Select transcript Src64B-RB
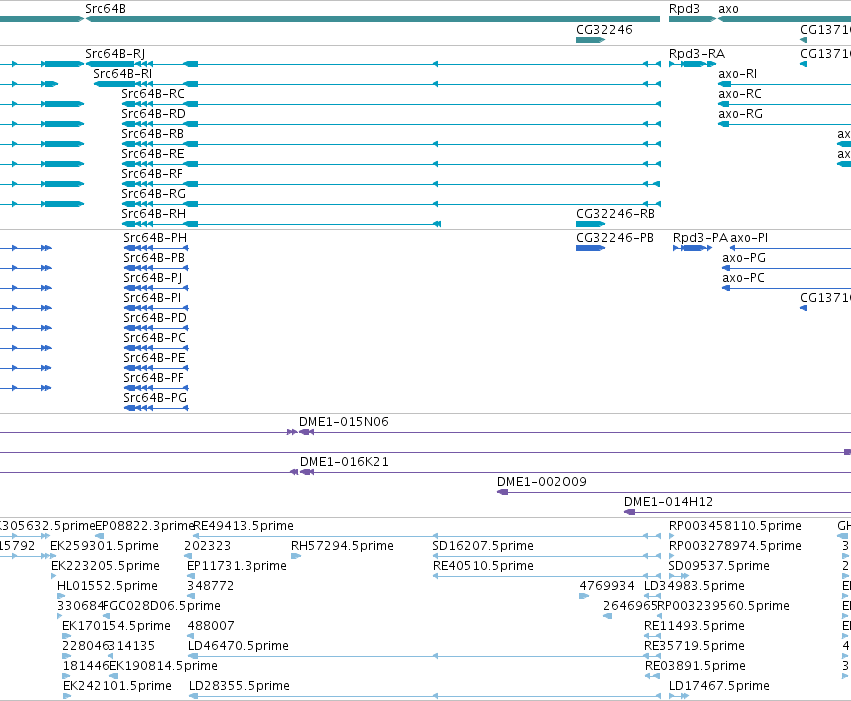Viewport: 851px width, 701px height. pyautogui.click(x=391, y=144)
